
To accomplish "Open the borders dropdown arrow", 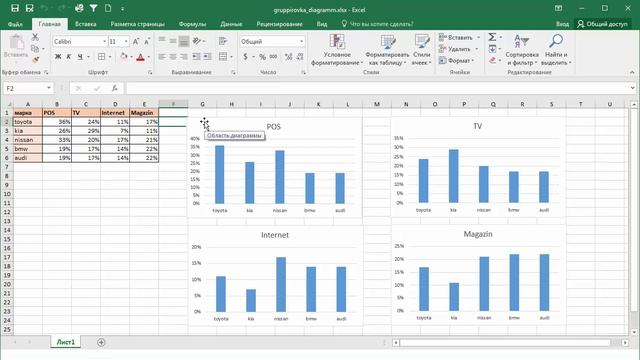I will (110, 57).
